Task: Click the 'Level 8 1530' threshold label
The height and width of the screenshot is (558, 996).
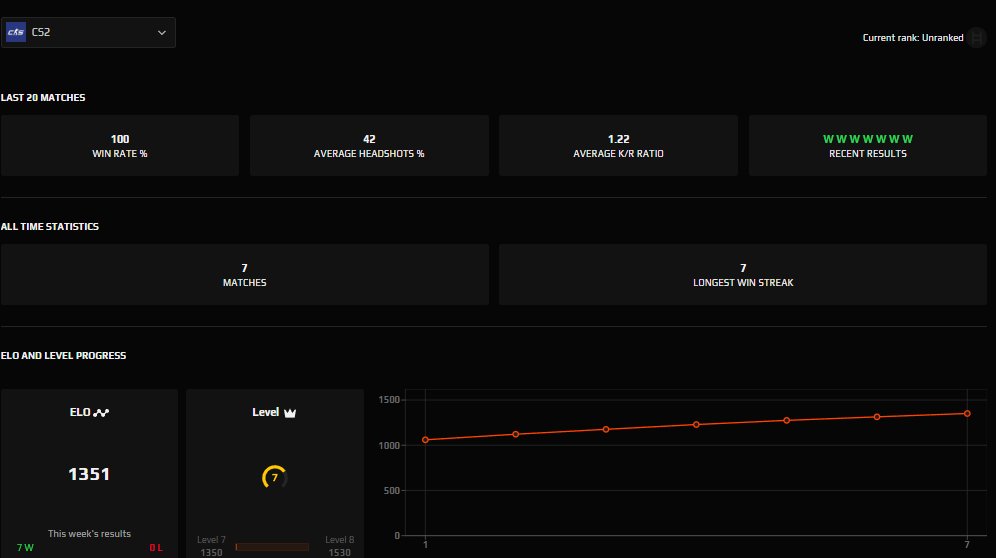Action: tap(339, 546)
